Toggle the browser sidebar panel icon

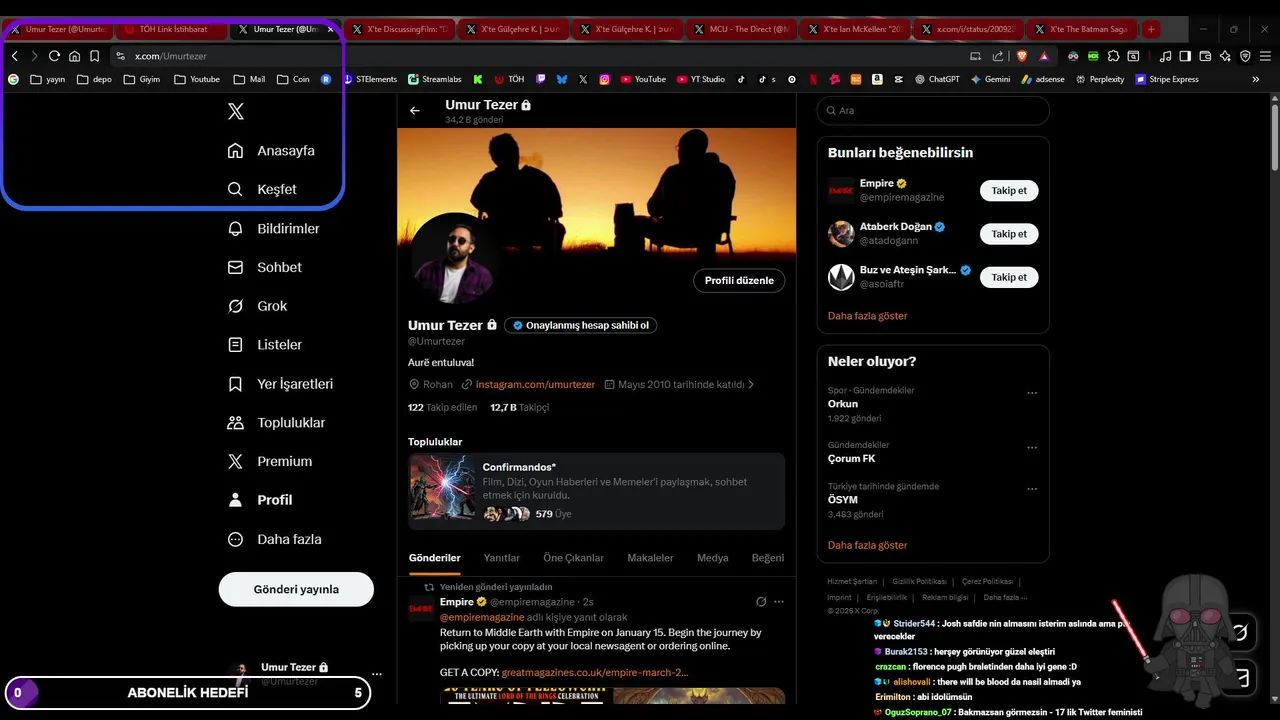[x=1185, y=56]
